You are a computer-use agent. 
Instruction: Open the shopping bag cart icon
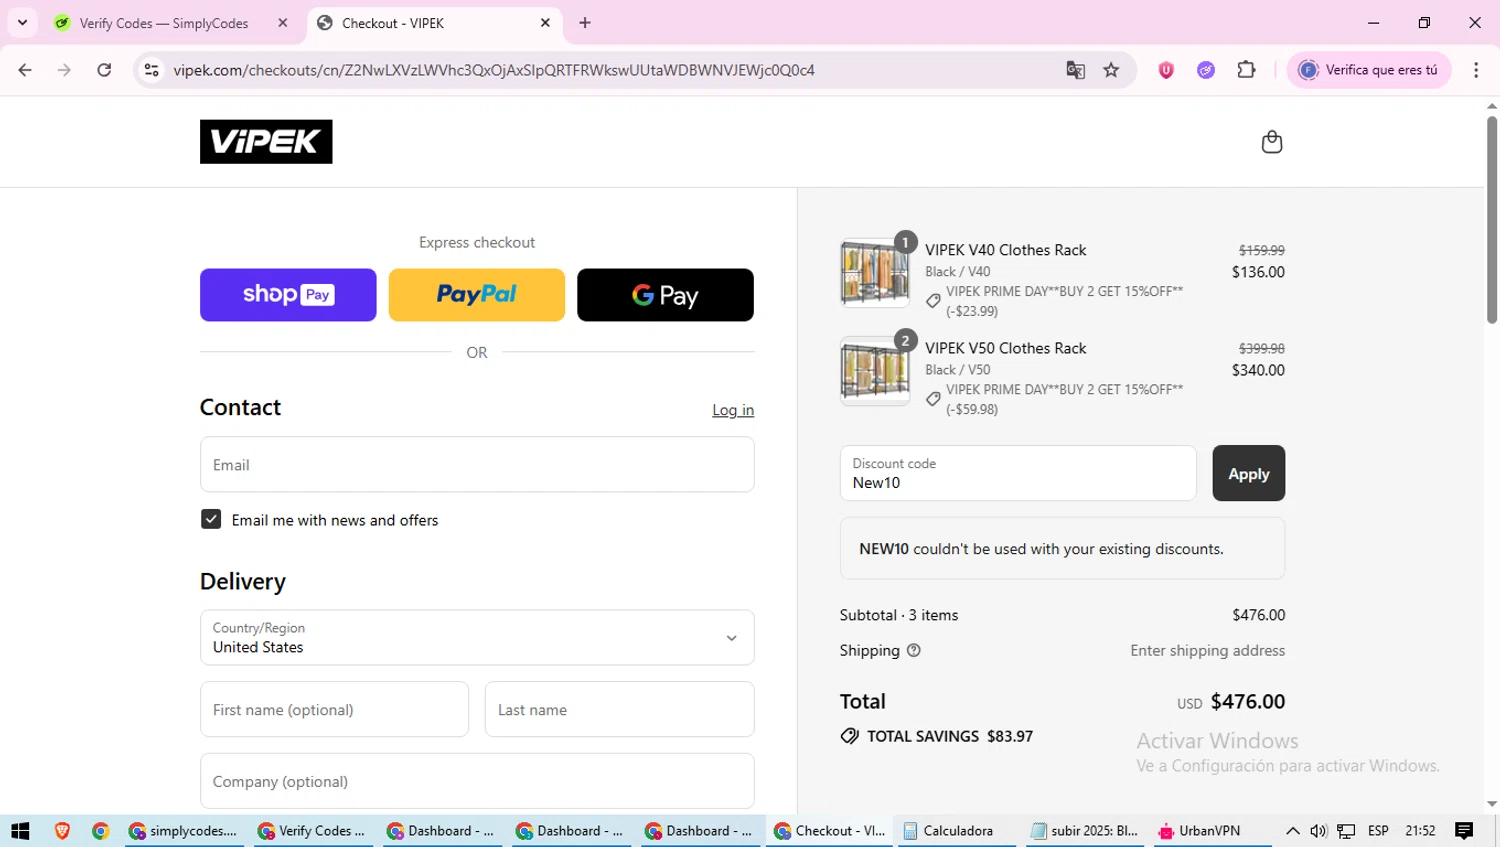point(1271,142)
